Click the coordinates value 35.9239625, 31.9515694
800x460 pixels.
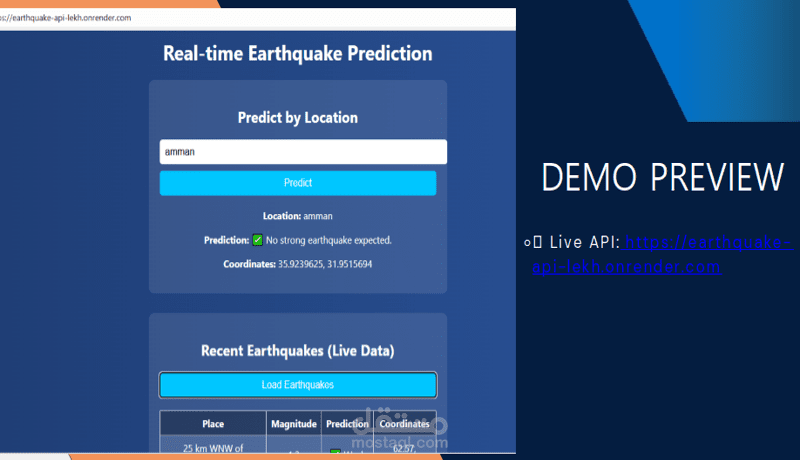(x=325, y=264)
